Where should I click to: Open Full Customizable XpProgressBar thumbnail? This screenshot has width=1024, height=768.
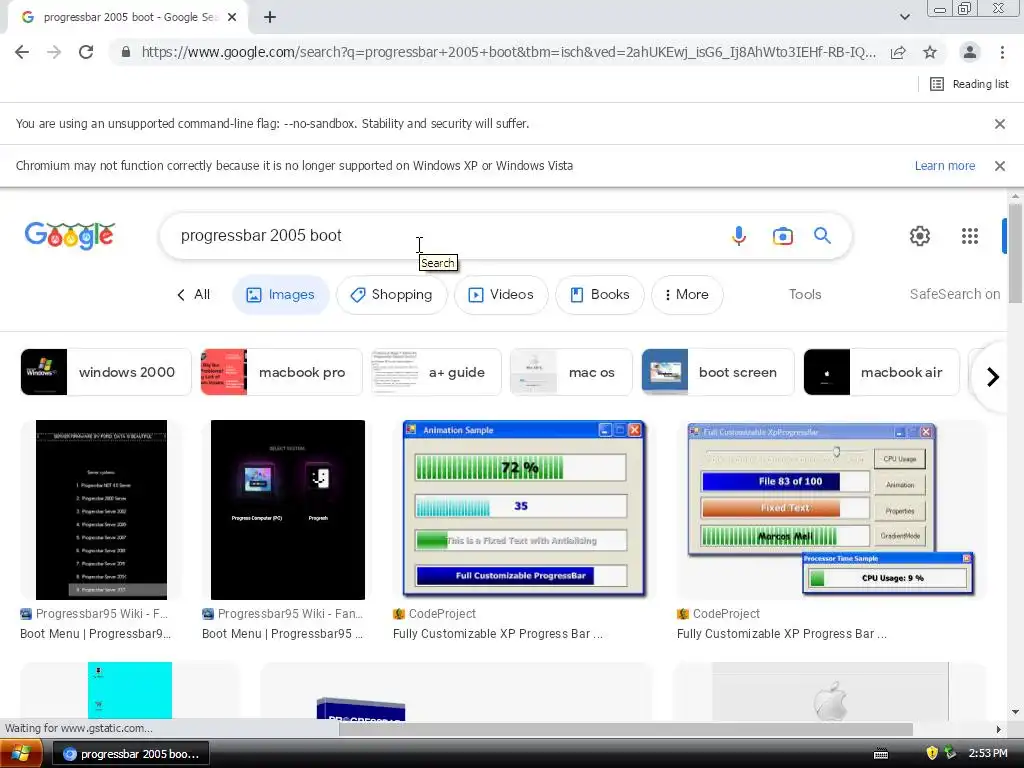click(831, 509)
